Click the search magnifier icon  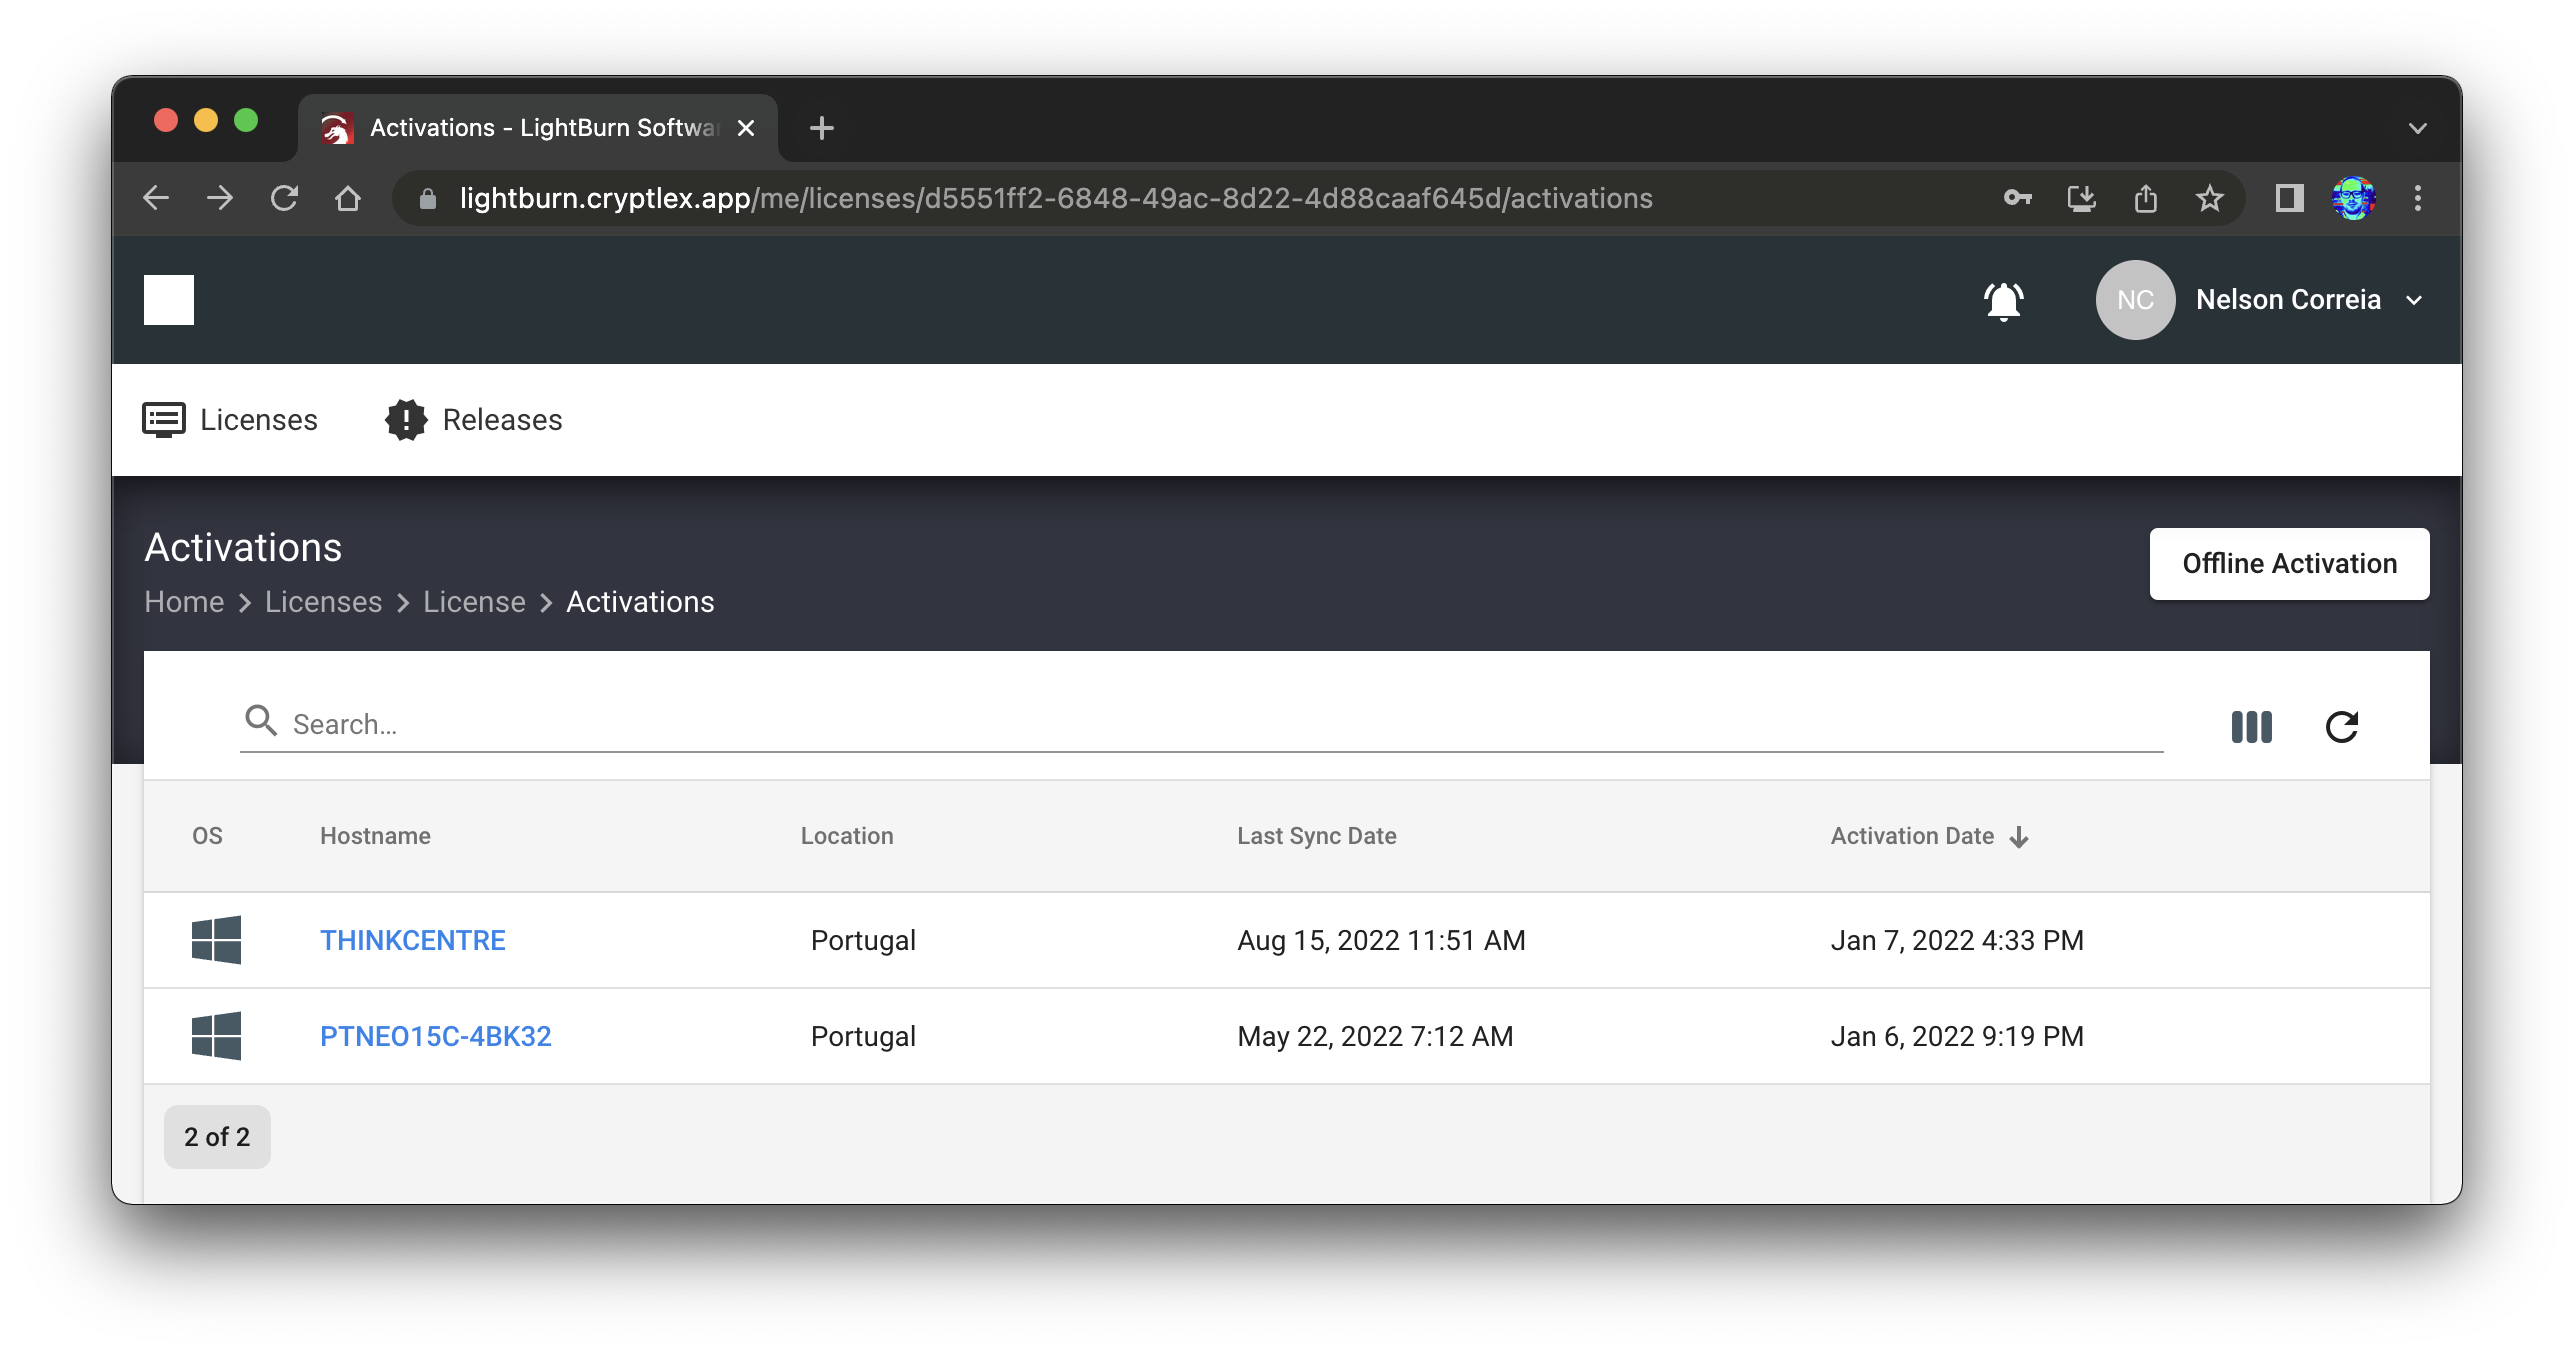pos(261,721)
